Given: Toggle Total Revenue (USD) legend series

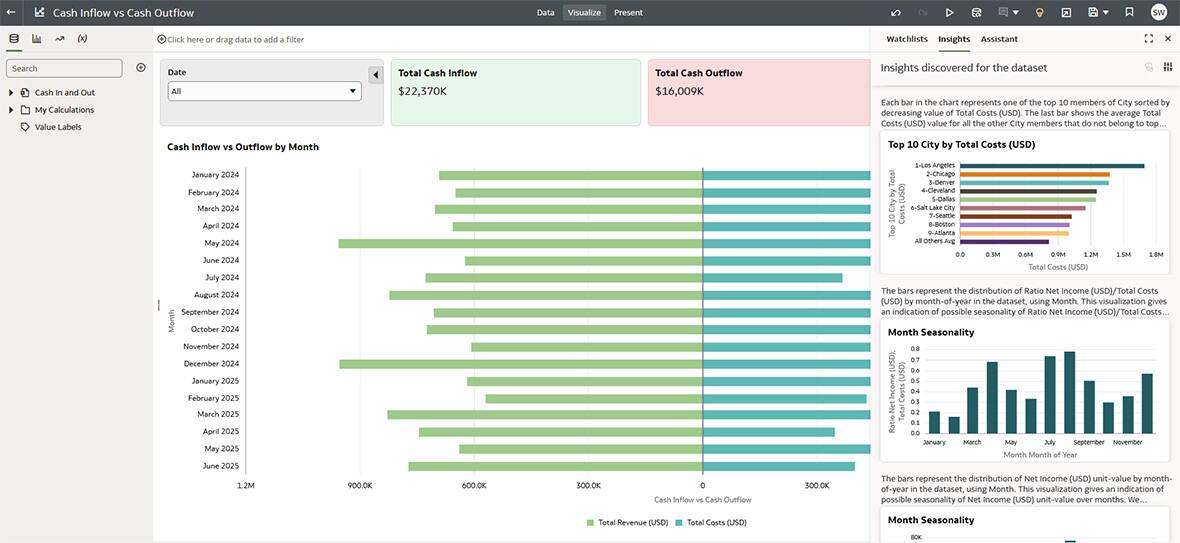Looking at the screenshot, I should coord(627,522).
